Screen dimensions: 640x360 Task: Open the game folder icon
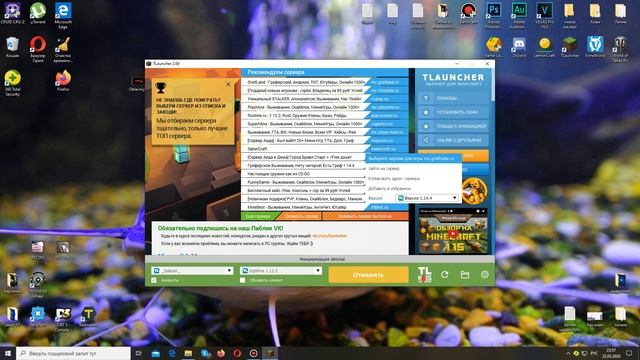[464, 275]
